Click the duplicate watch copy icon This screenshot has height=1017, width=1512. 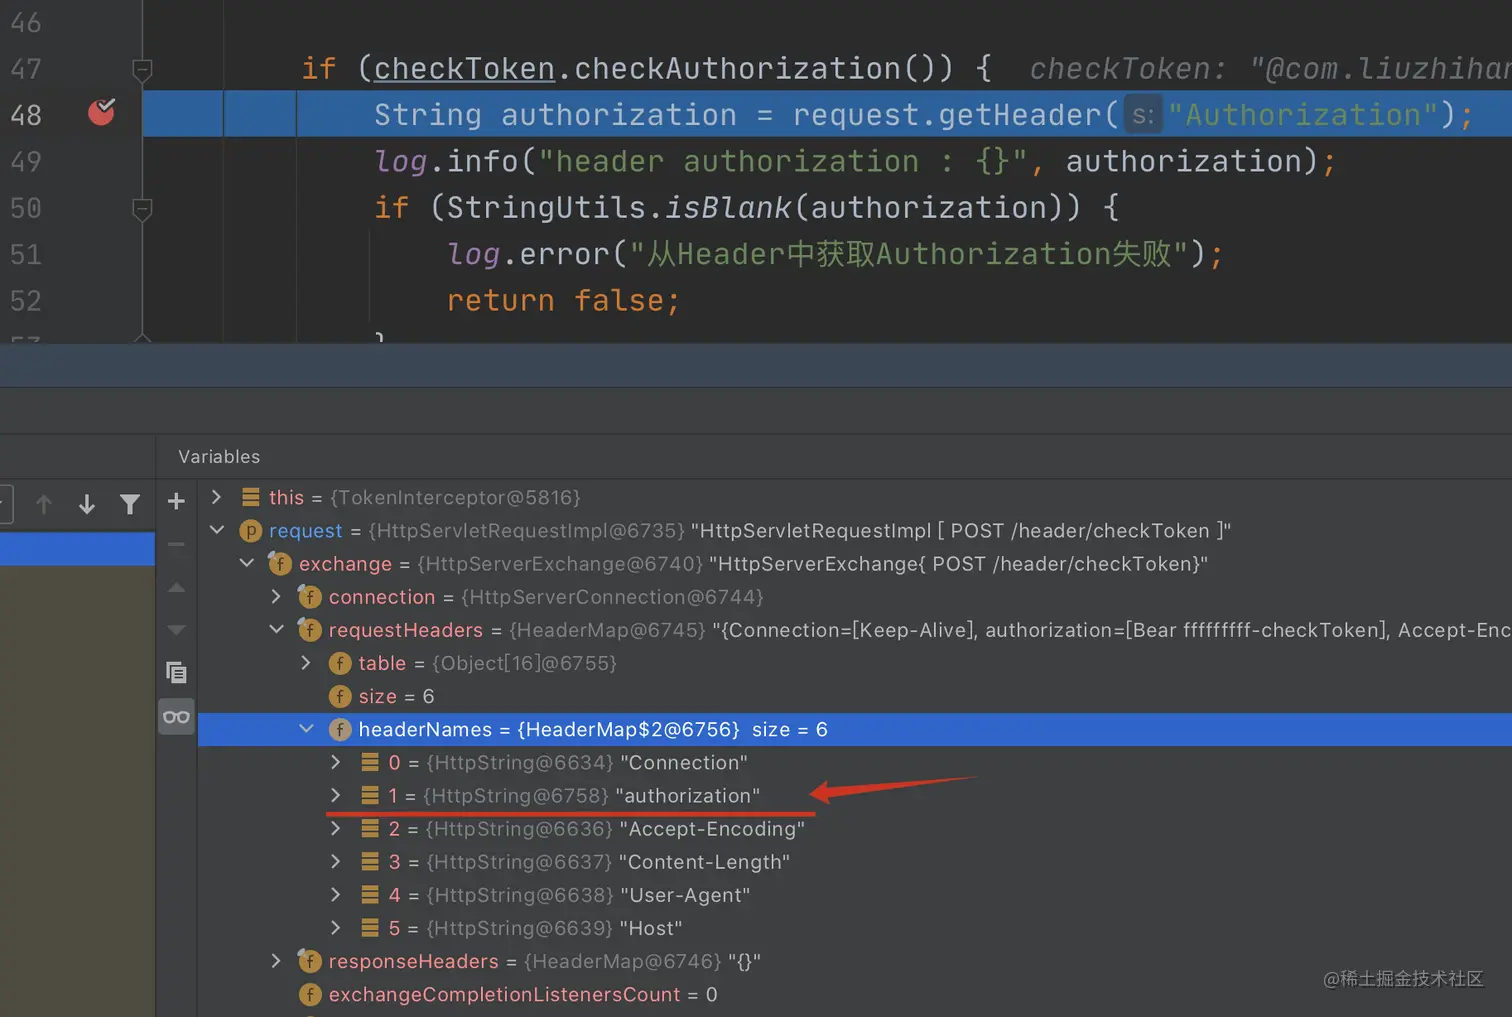point(176,673)
